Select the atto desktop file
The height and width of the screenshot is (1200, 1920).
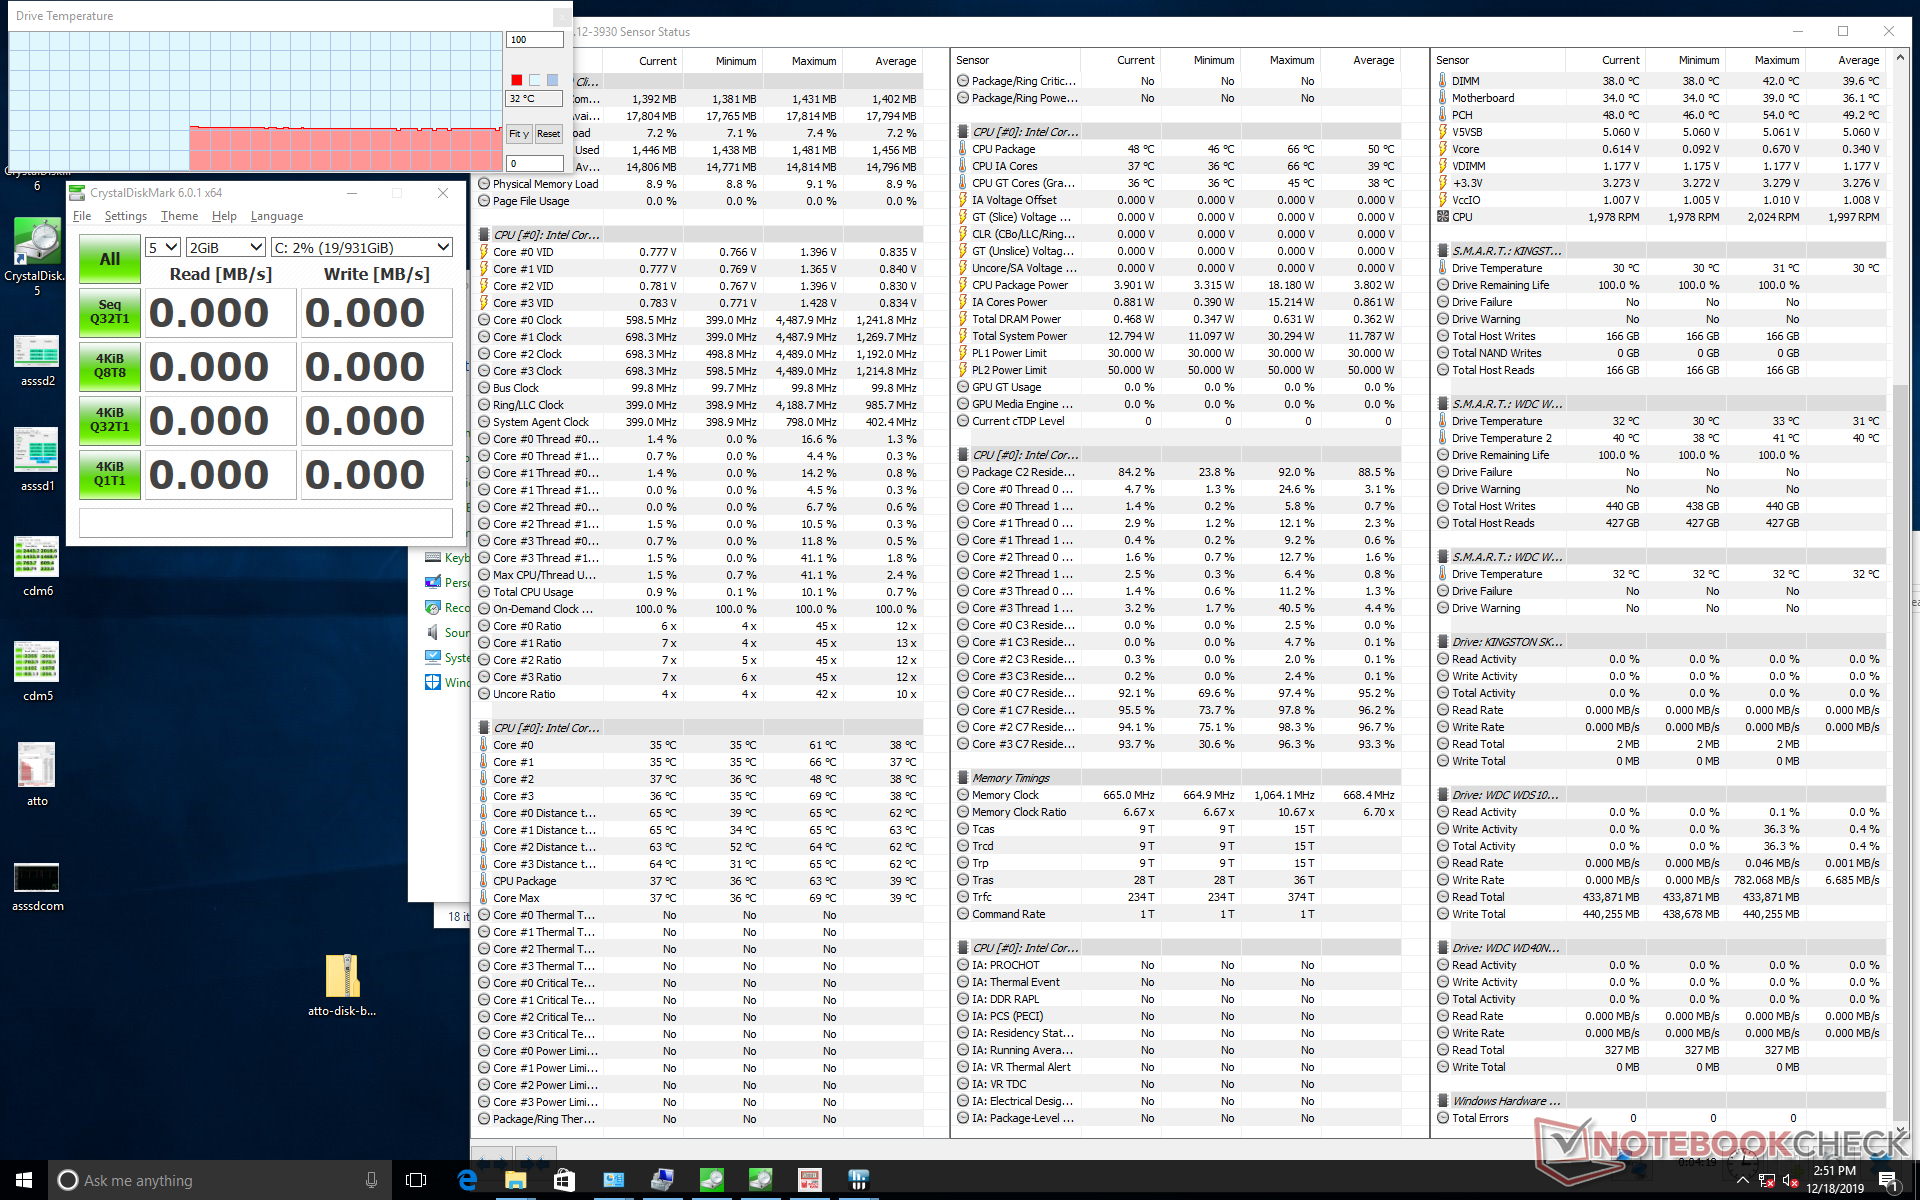tap(37, 775)
